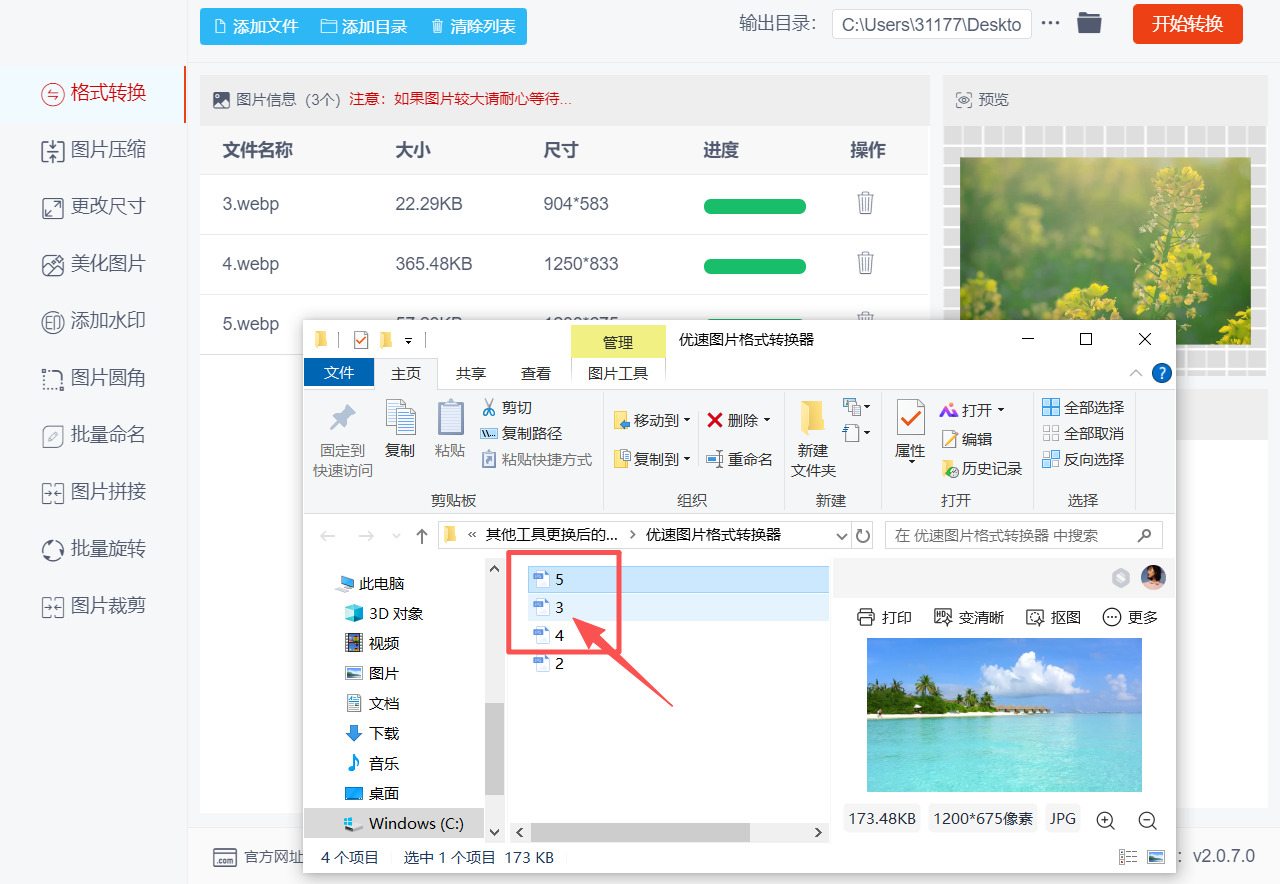Open the output folder icon in converter

pos(1089,23)
